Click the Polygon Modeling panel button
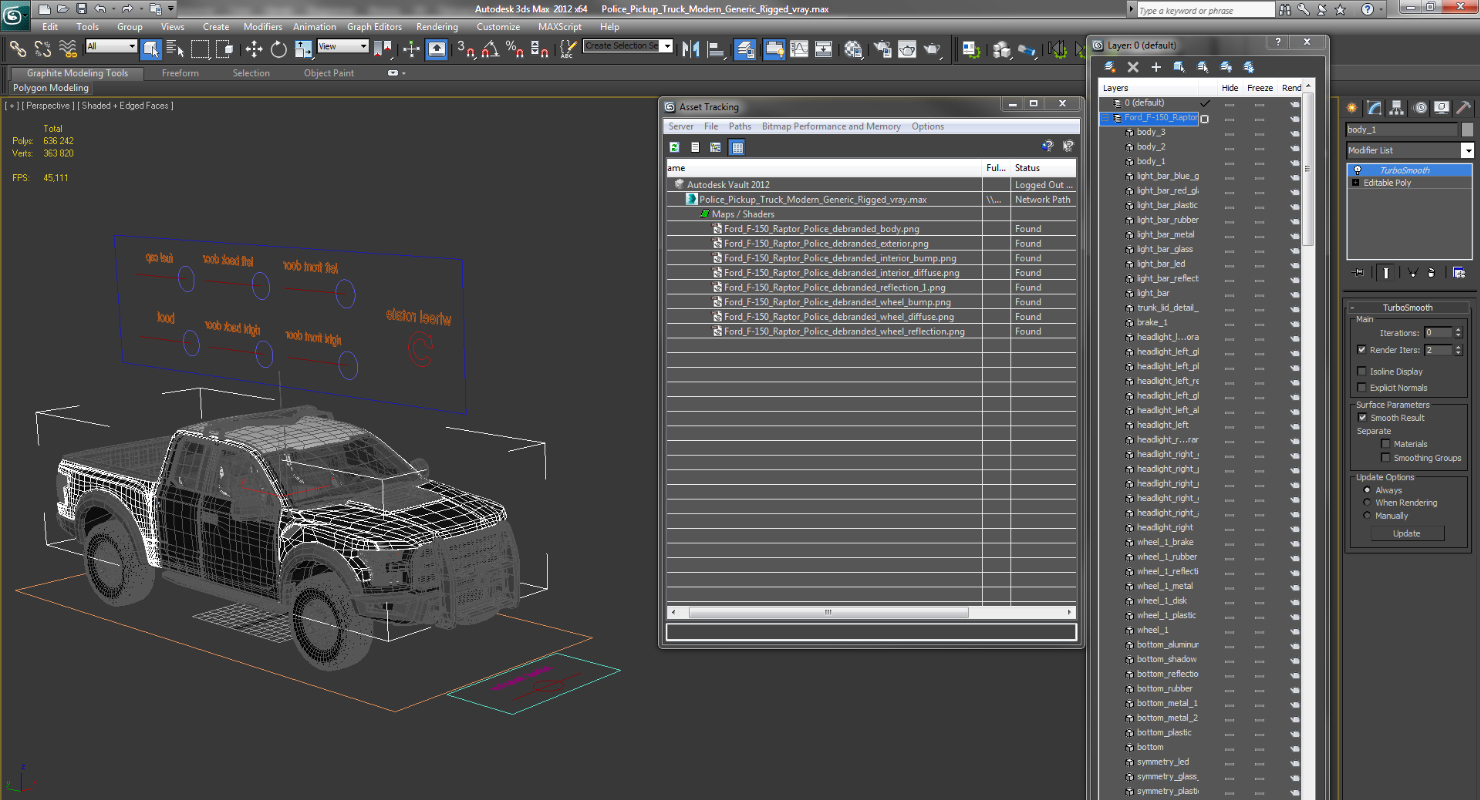Viewport: 1480px width, 800px height. click(x=50, y=88)
